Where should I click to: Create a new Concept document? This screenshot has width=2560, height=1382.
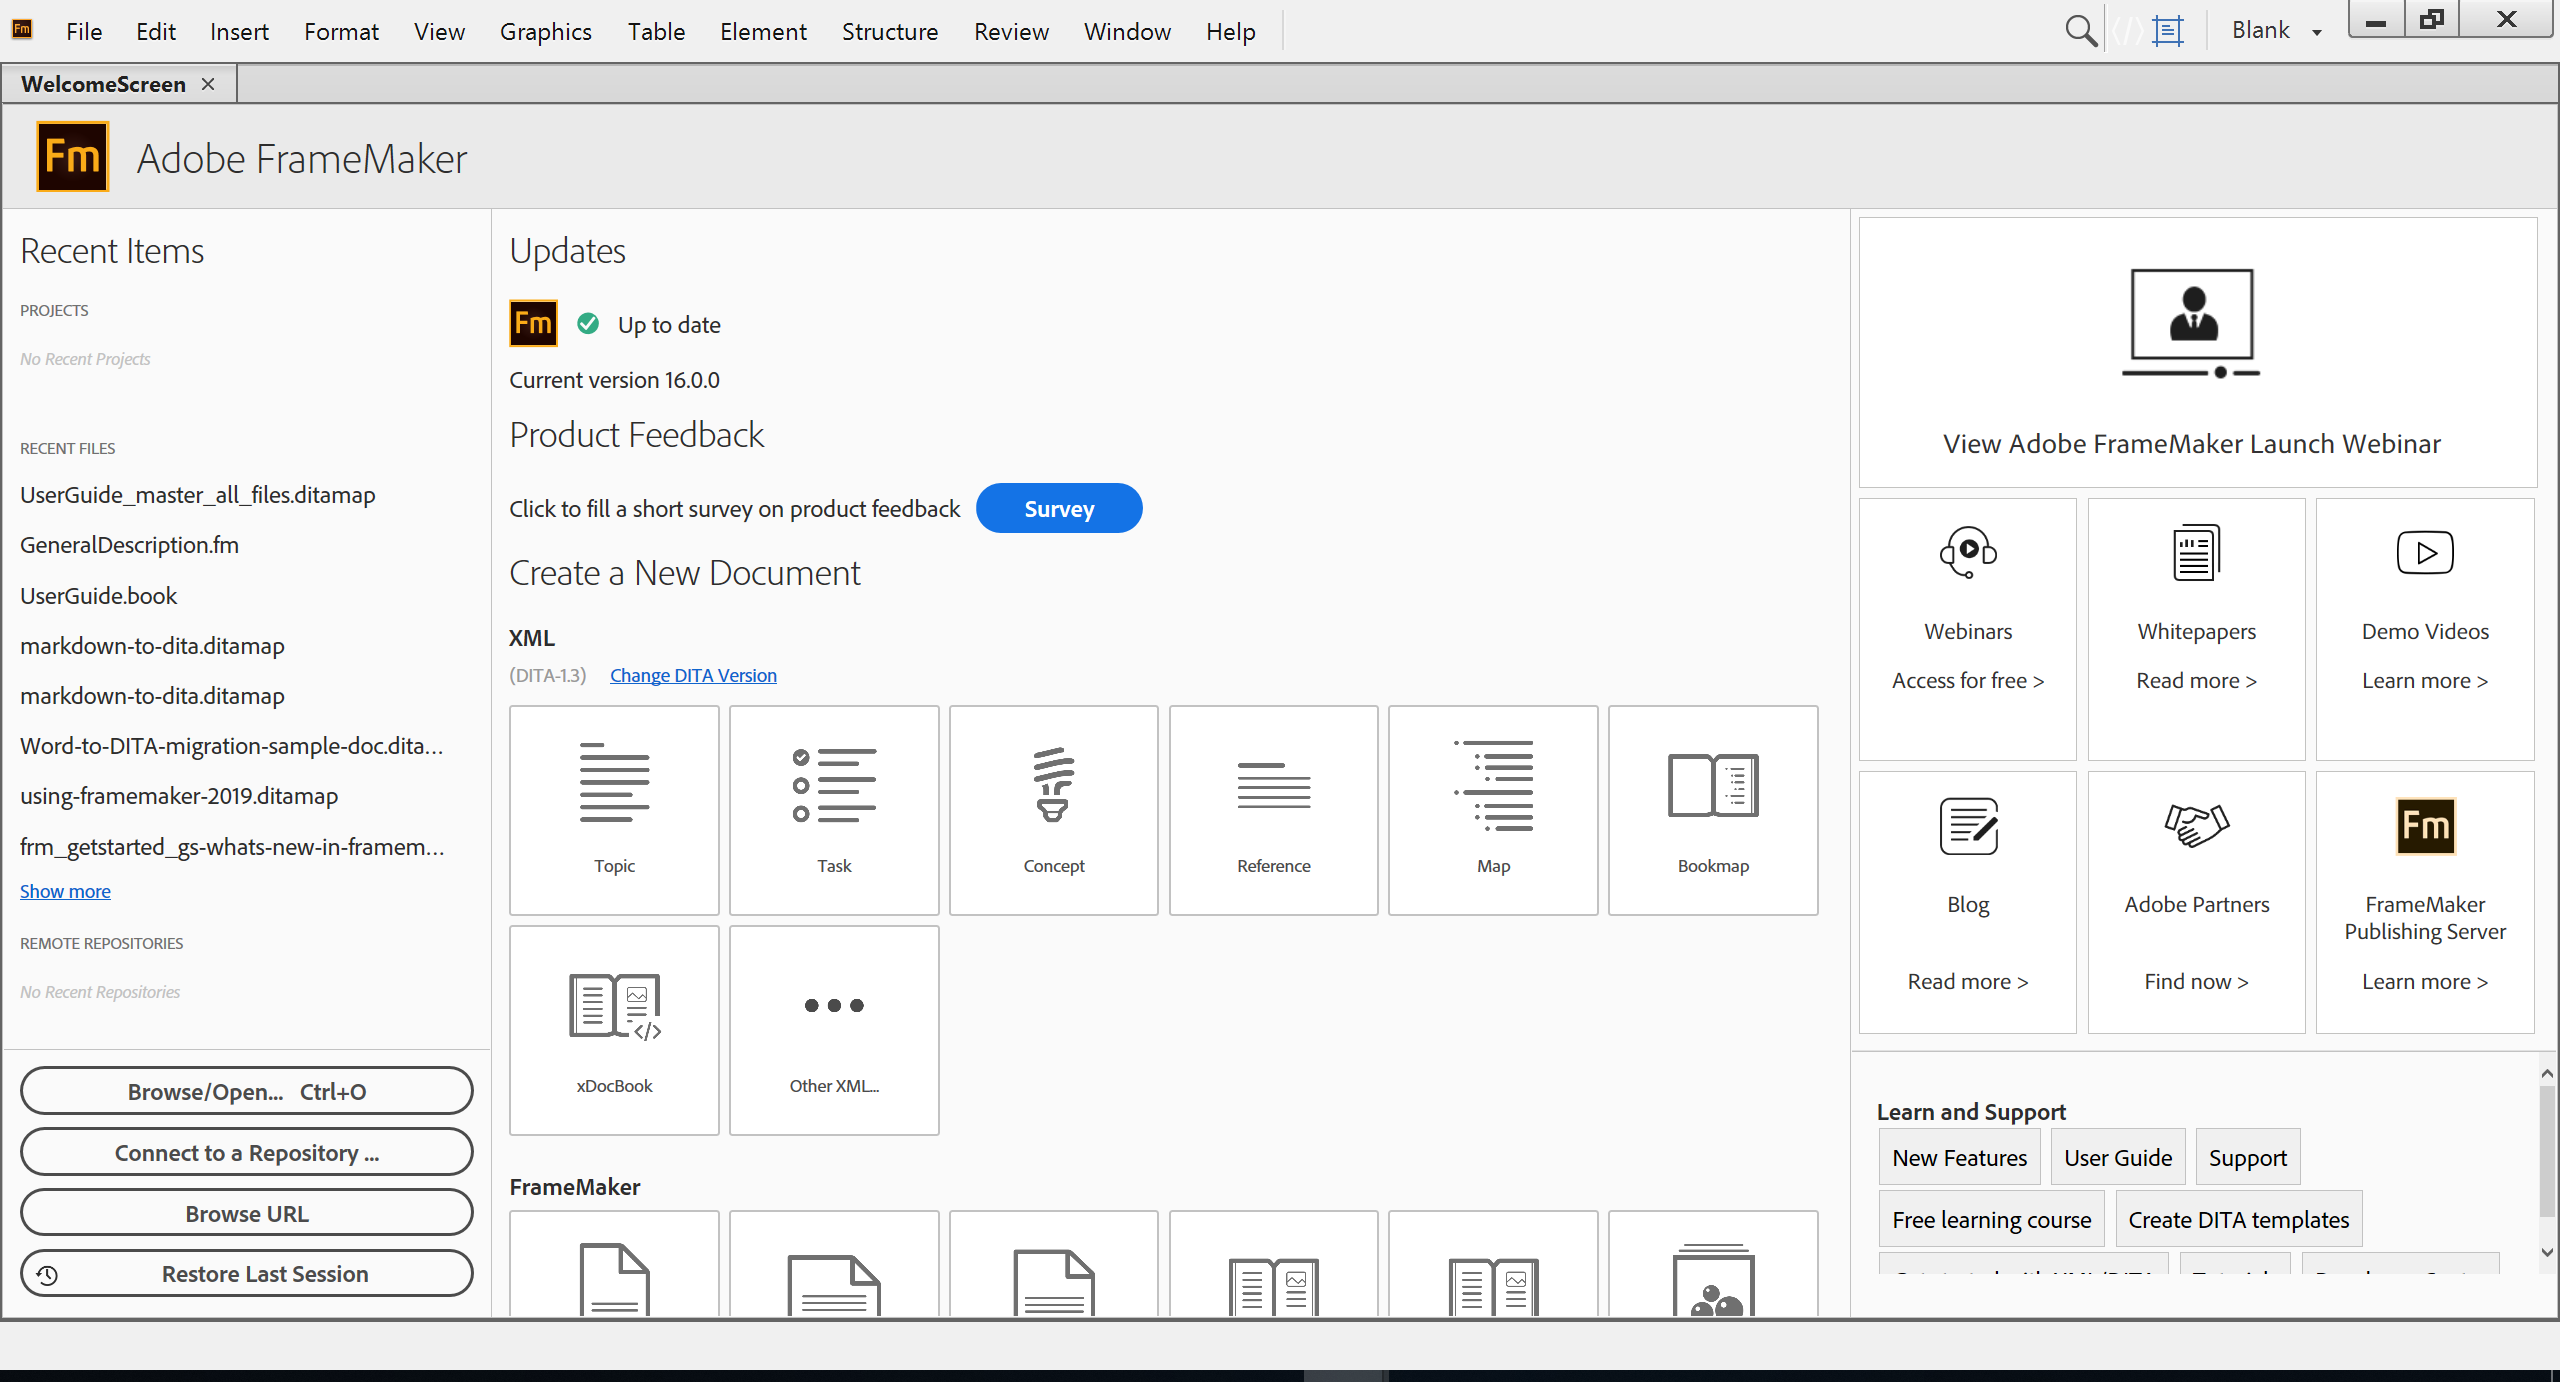coord(1053,810)
